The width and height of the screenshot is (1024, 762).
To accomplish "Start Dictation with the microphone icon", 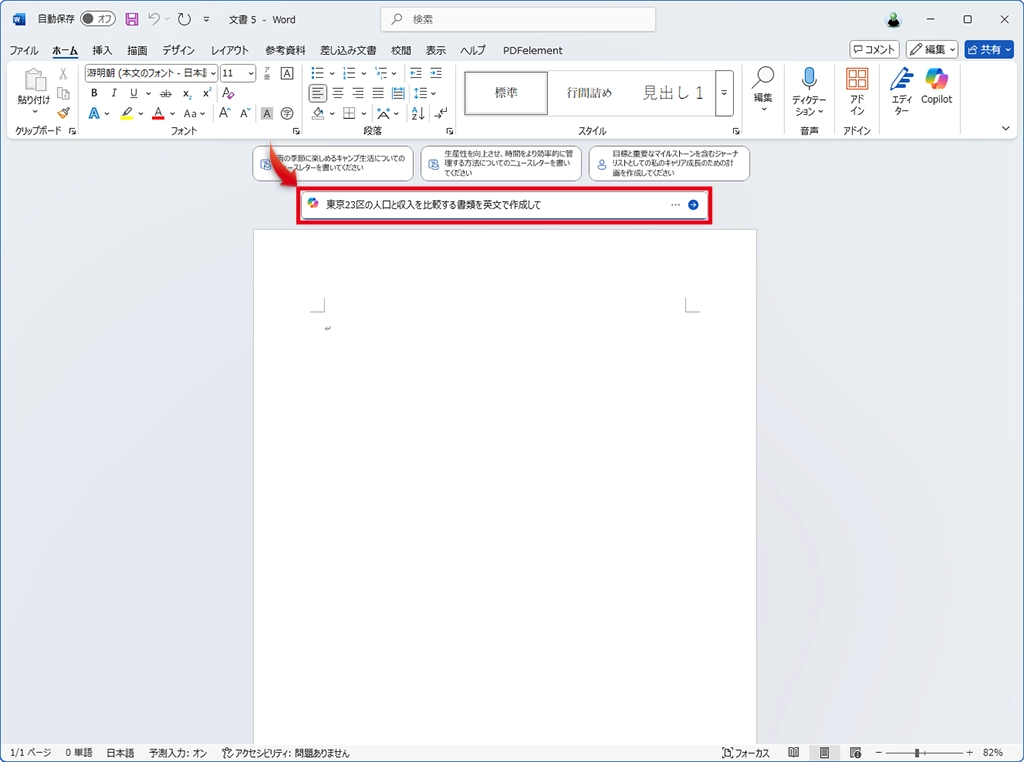I will [809, 78].
